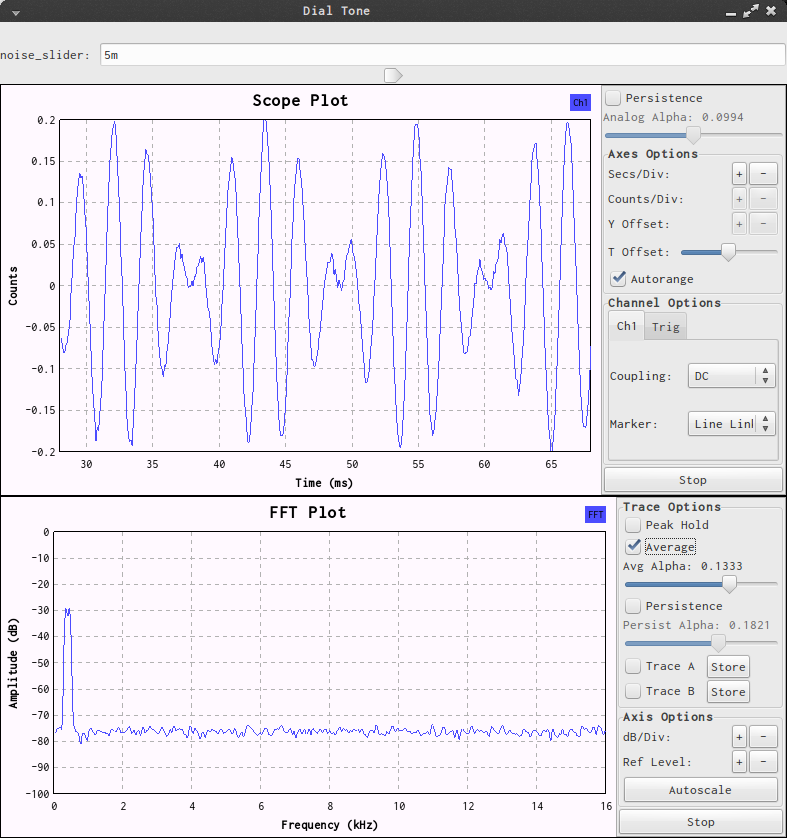Click the Autoscale button
The width and height of the screenshot is (787, 838).
click(x=700, y=790)
